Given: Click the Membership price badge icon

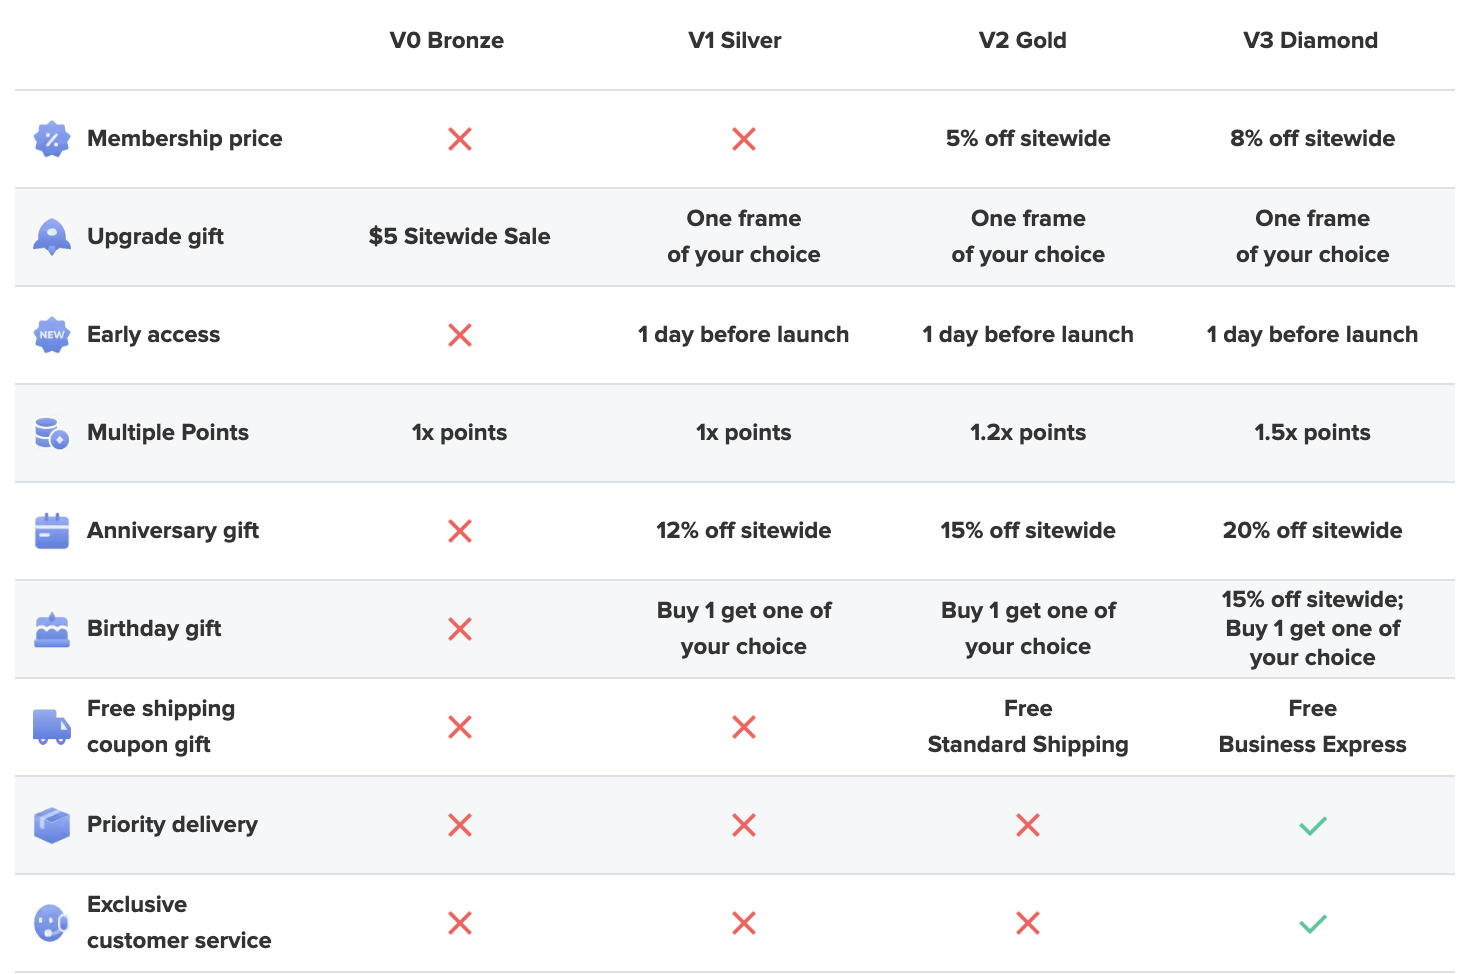Looking at the screenshot, I should click(52, 139).
